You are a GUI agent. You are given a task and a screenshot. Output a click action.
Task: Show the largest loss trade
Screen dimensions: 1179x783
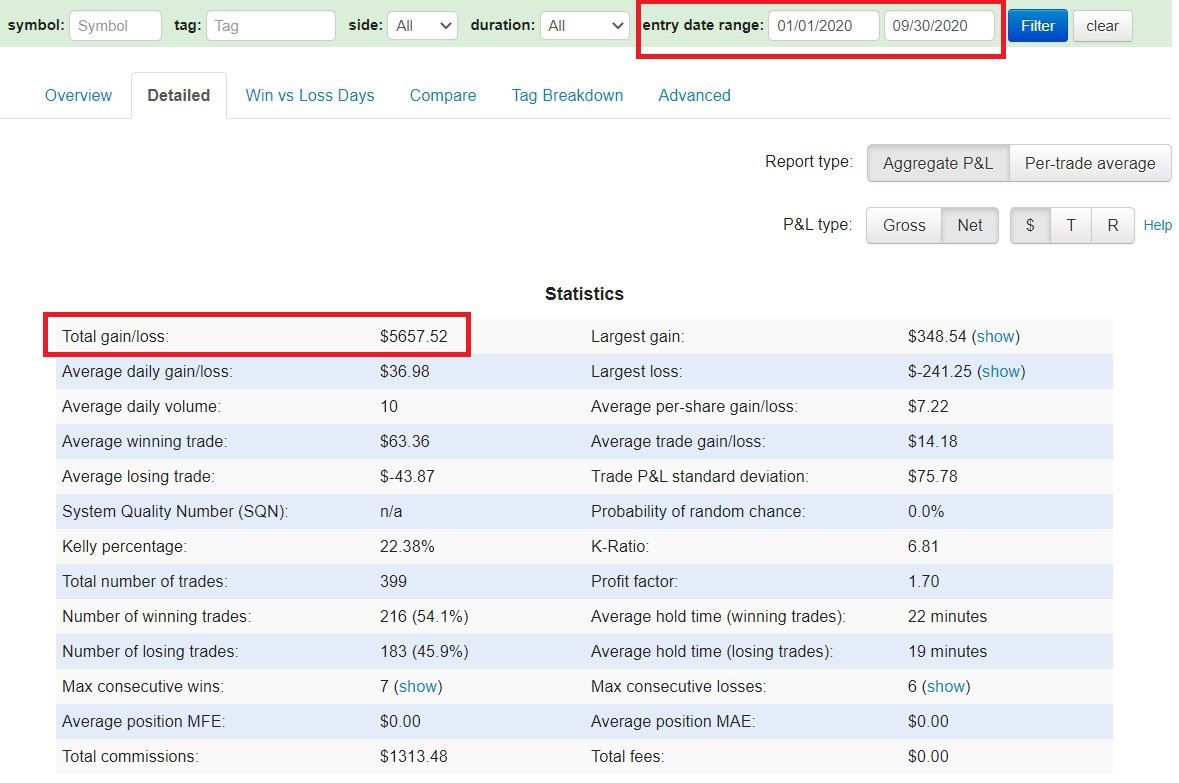point(1001,372)
